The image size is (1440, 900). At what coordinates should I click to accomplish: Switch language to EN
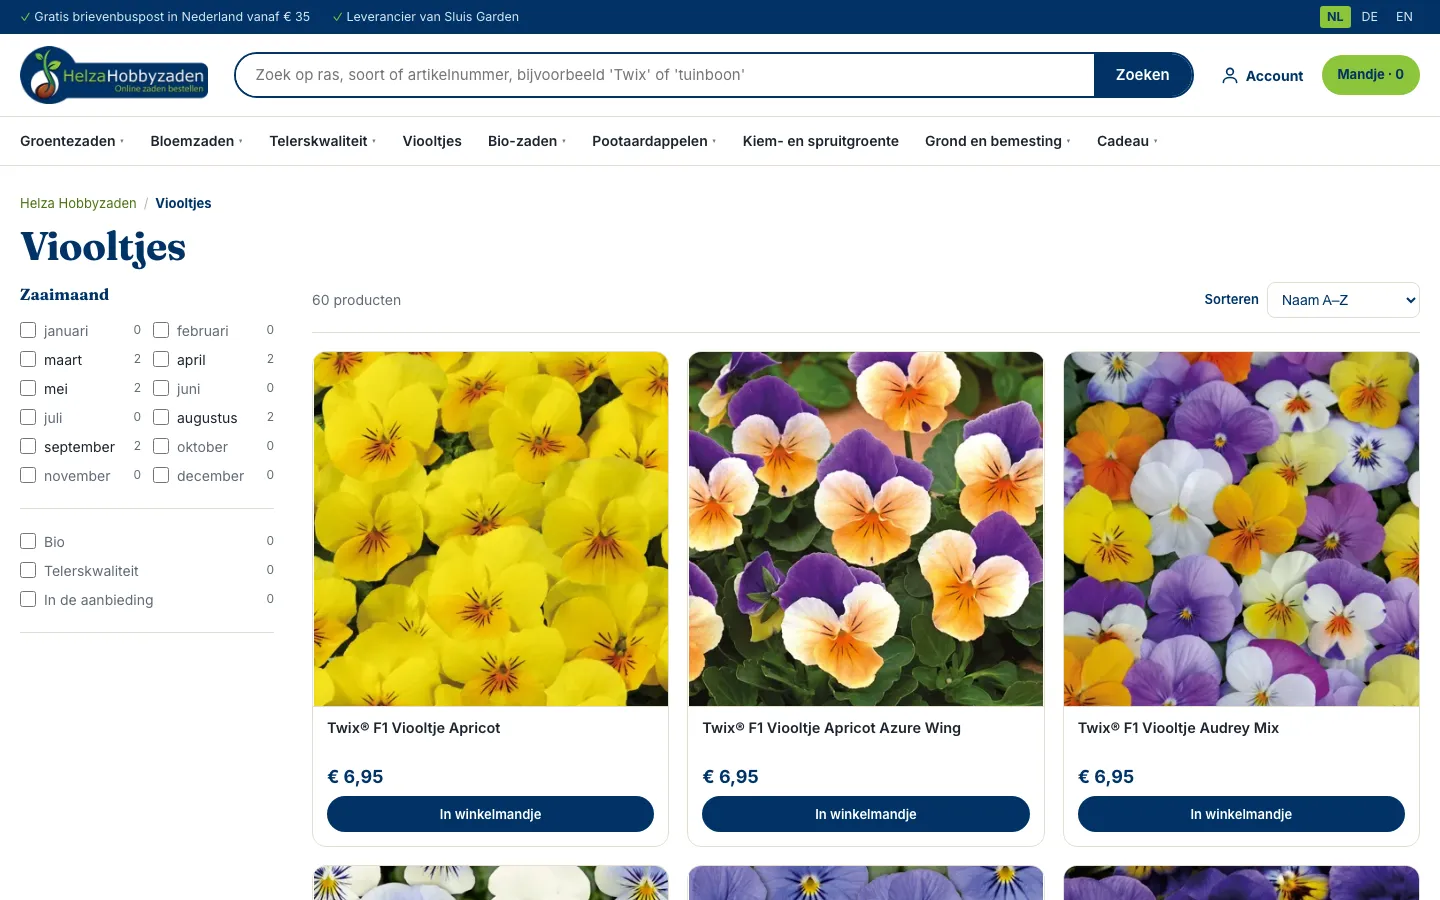[x=1404, y=17]
